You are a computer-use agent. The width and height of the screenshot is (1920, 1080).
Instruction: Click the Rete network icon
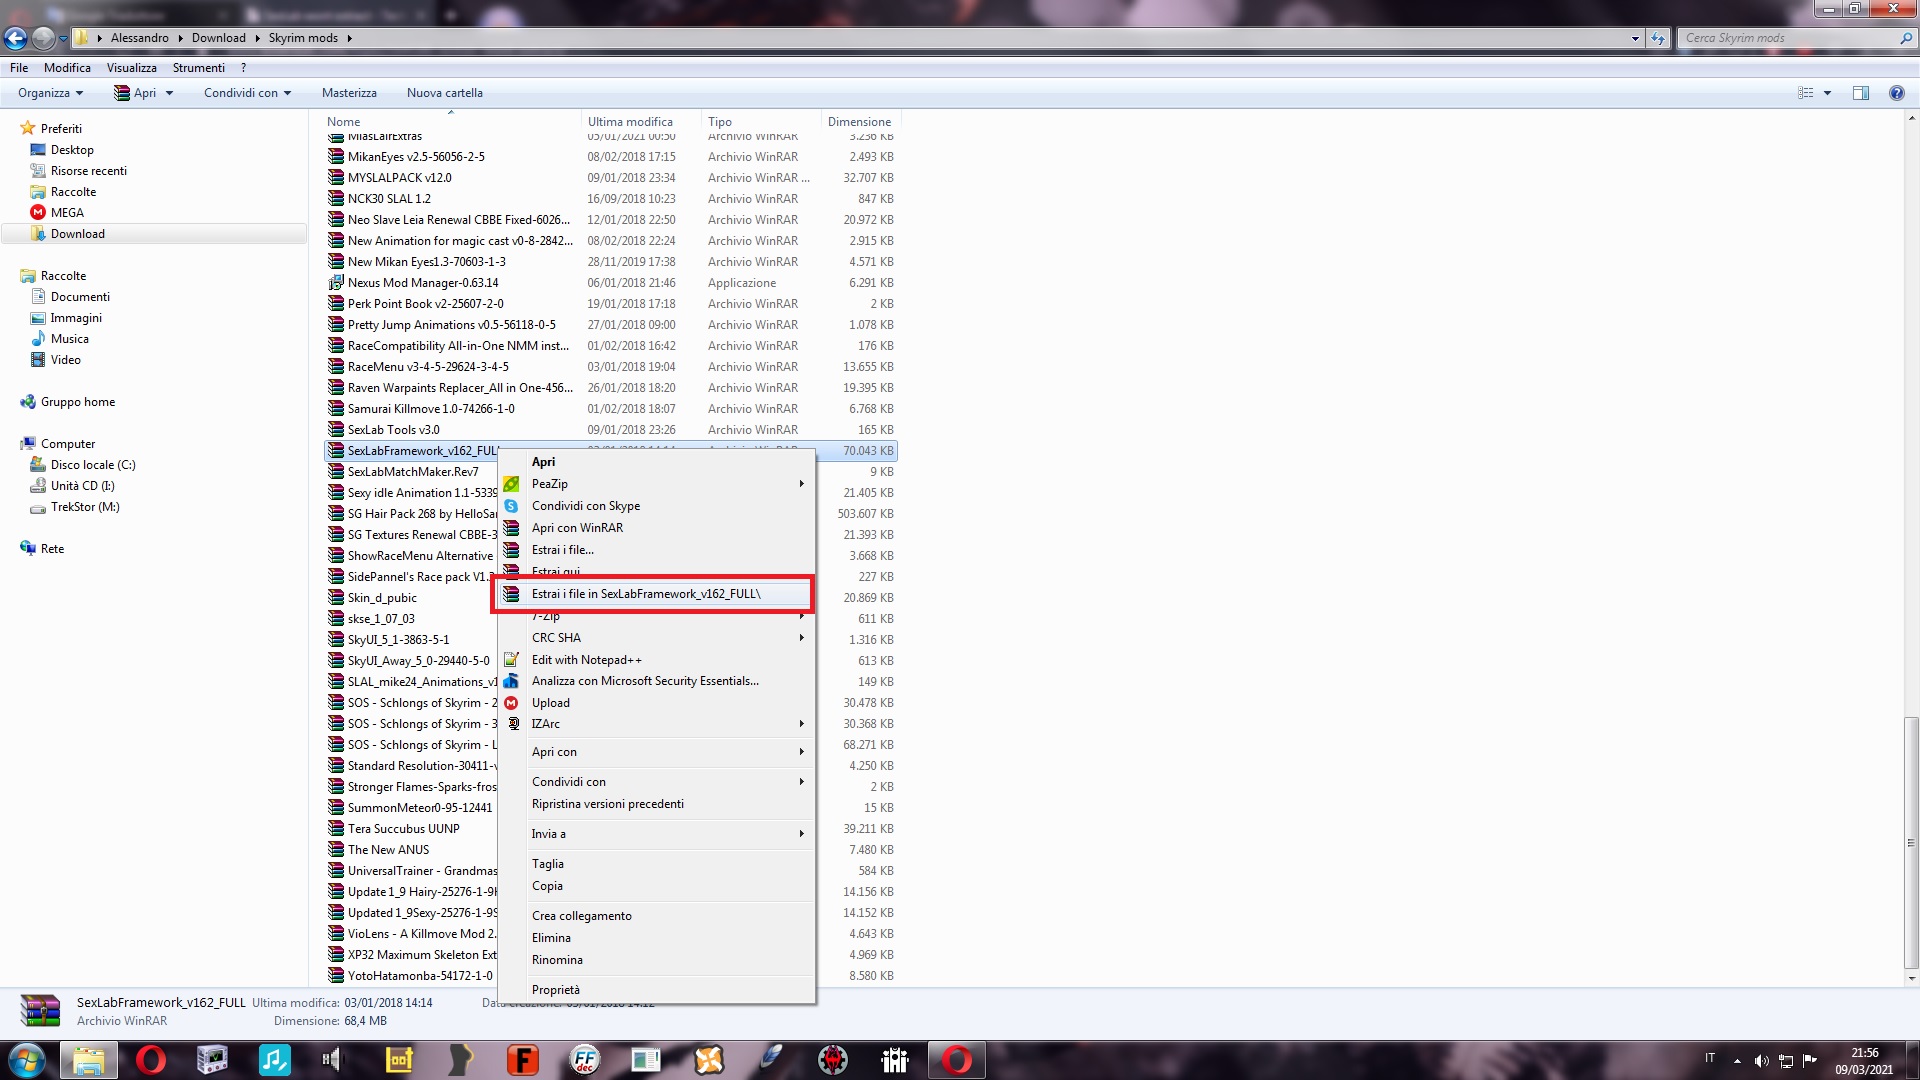pos(28,548)
